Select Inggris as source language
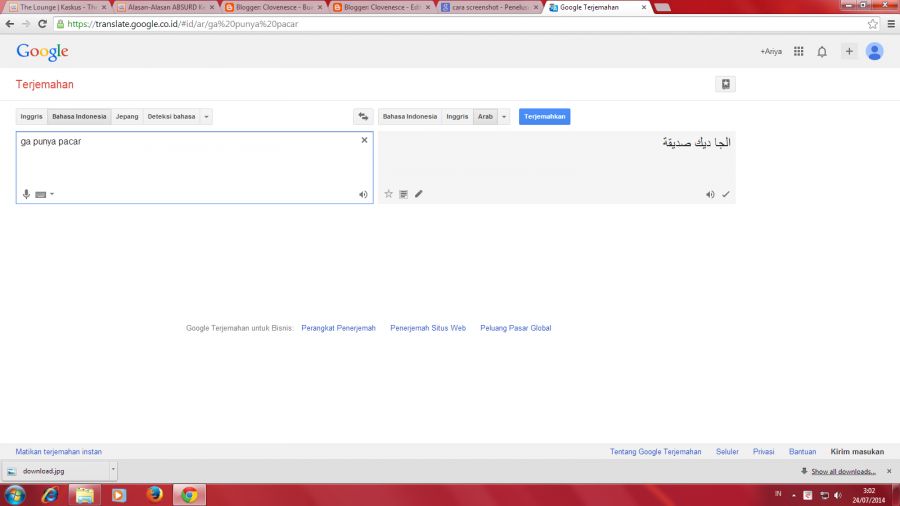This screenshot has height=506, width=900. coord(32,116)
